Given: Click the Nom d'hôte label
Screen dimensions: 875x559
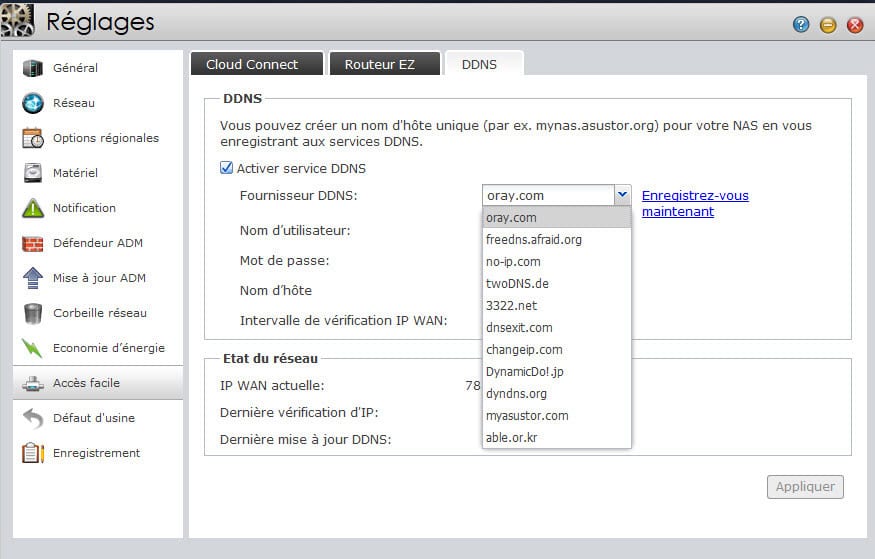Looking at the screenshot, I should 276,291.
